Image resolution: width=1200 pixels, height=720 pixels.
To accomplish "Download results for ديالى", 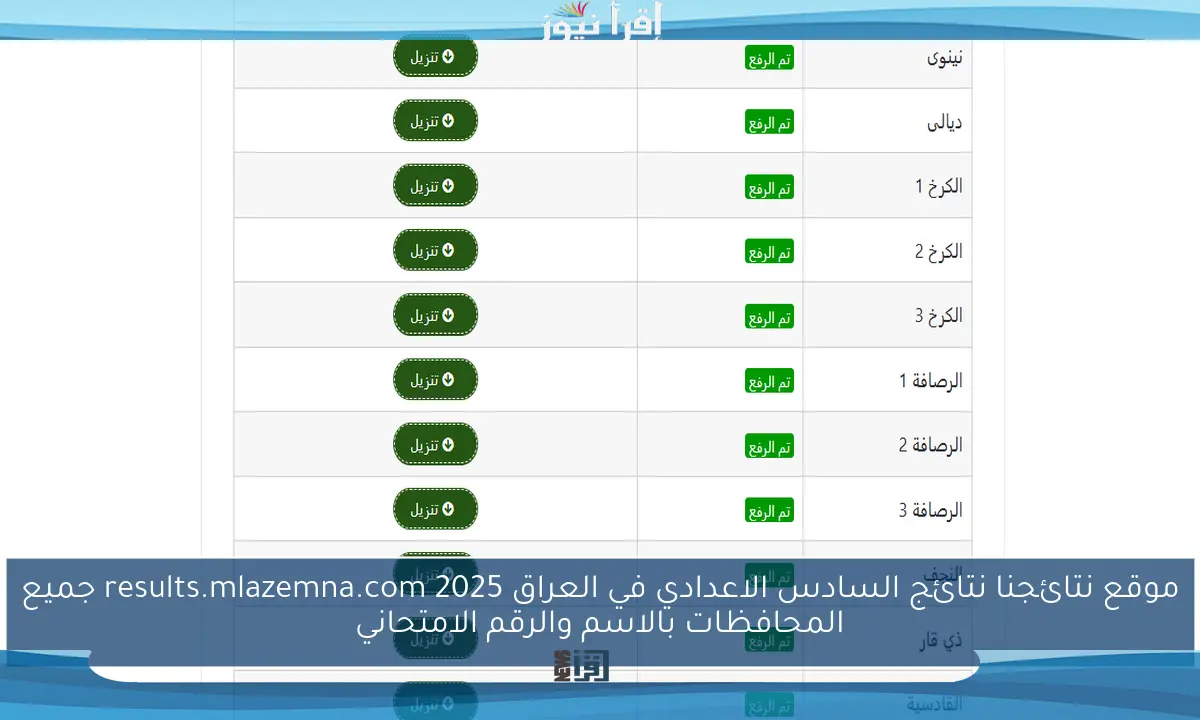I will 435,121.
